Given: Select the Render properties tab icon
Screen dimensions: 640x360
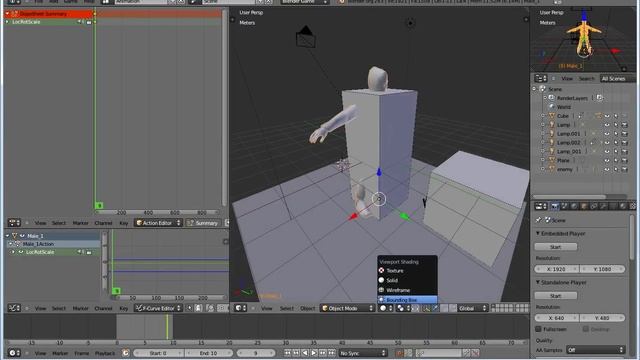Looking at the screenshot, I should [555, 207].
